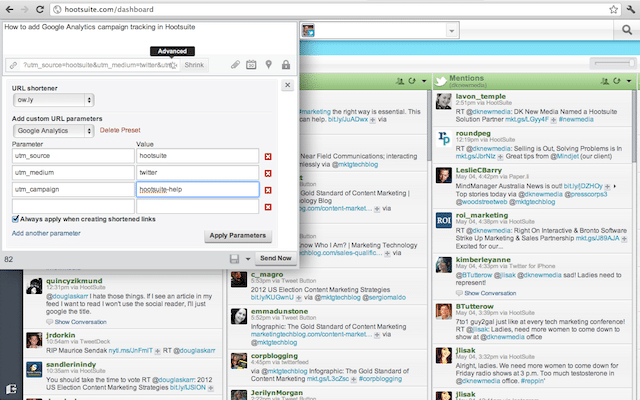The height and width of the screenshot is (400, 640).
Task: Delete the utm_medium parameter row
Action: [268, 173]
